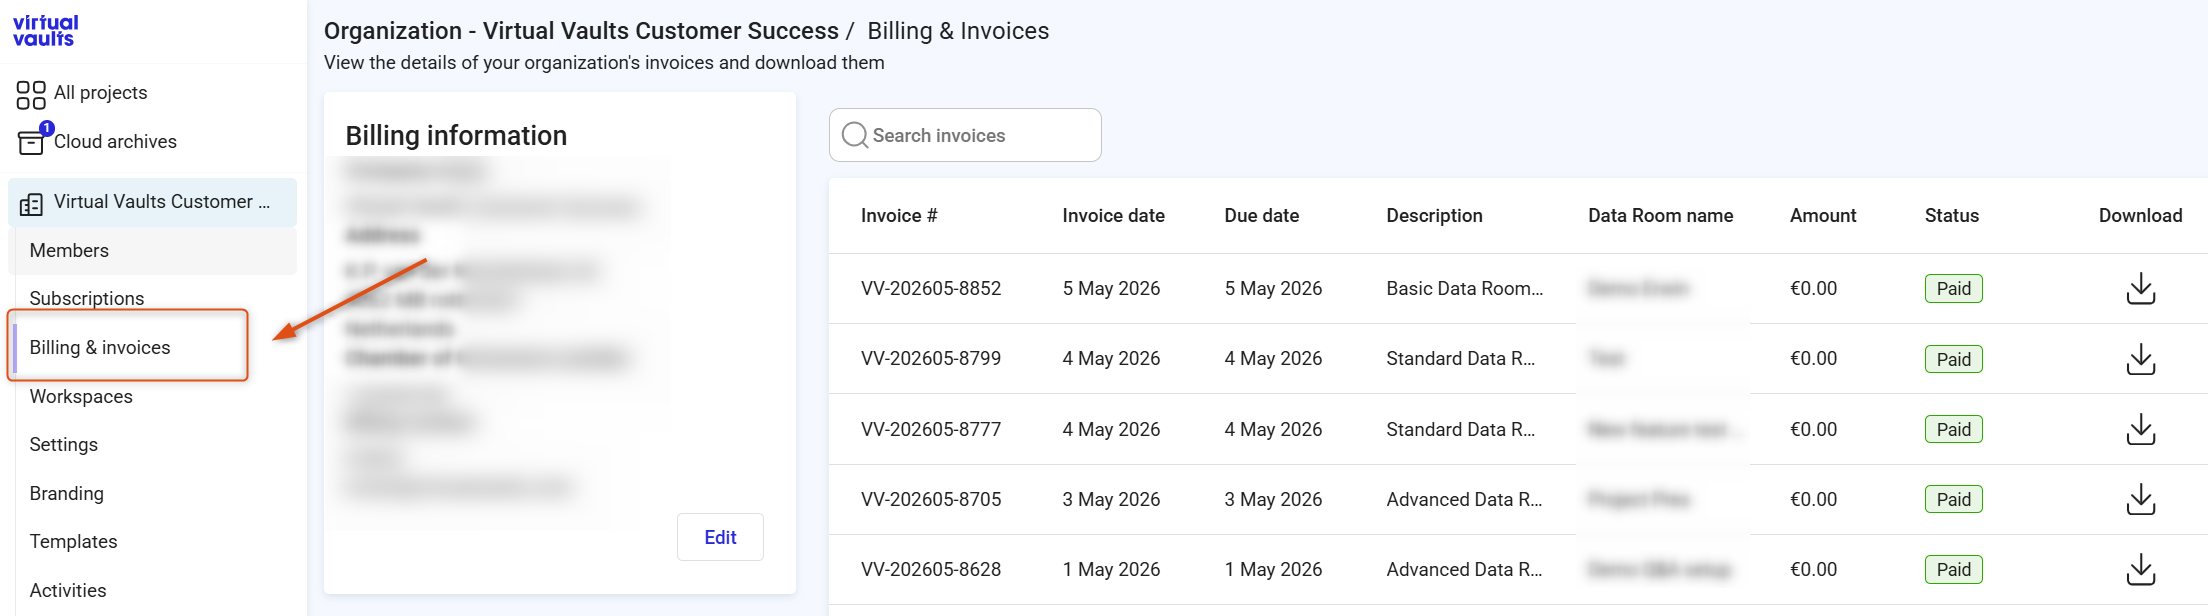Click the All projects grid icon
Viewport: 2208px width, 616px height.
coord(31,95)
